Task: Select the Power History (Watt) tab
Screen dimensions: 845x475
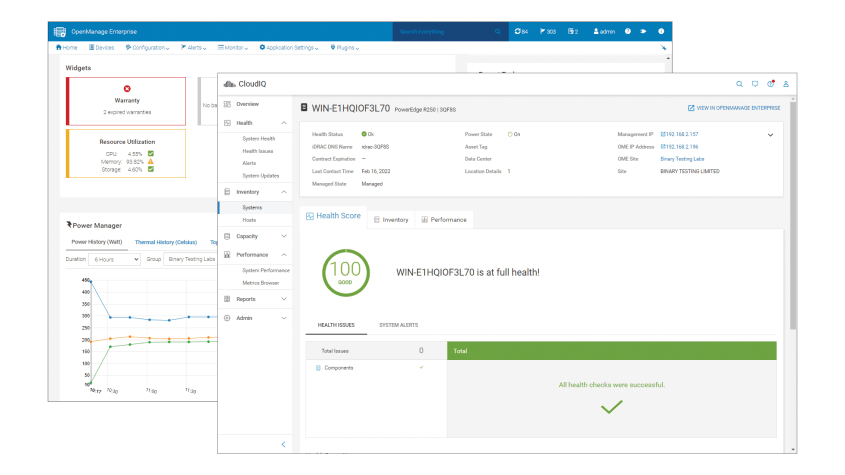Action: (97, 242)
